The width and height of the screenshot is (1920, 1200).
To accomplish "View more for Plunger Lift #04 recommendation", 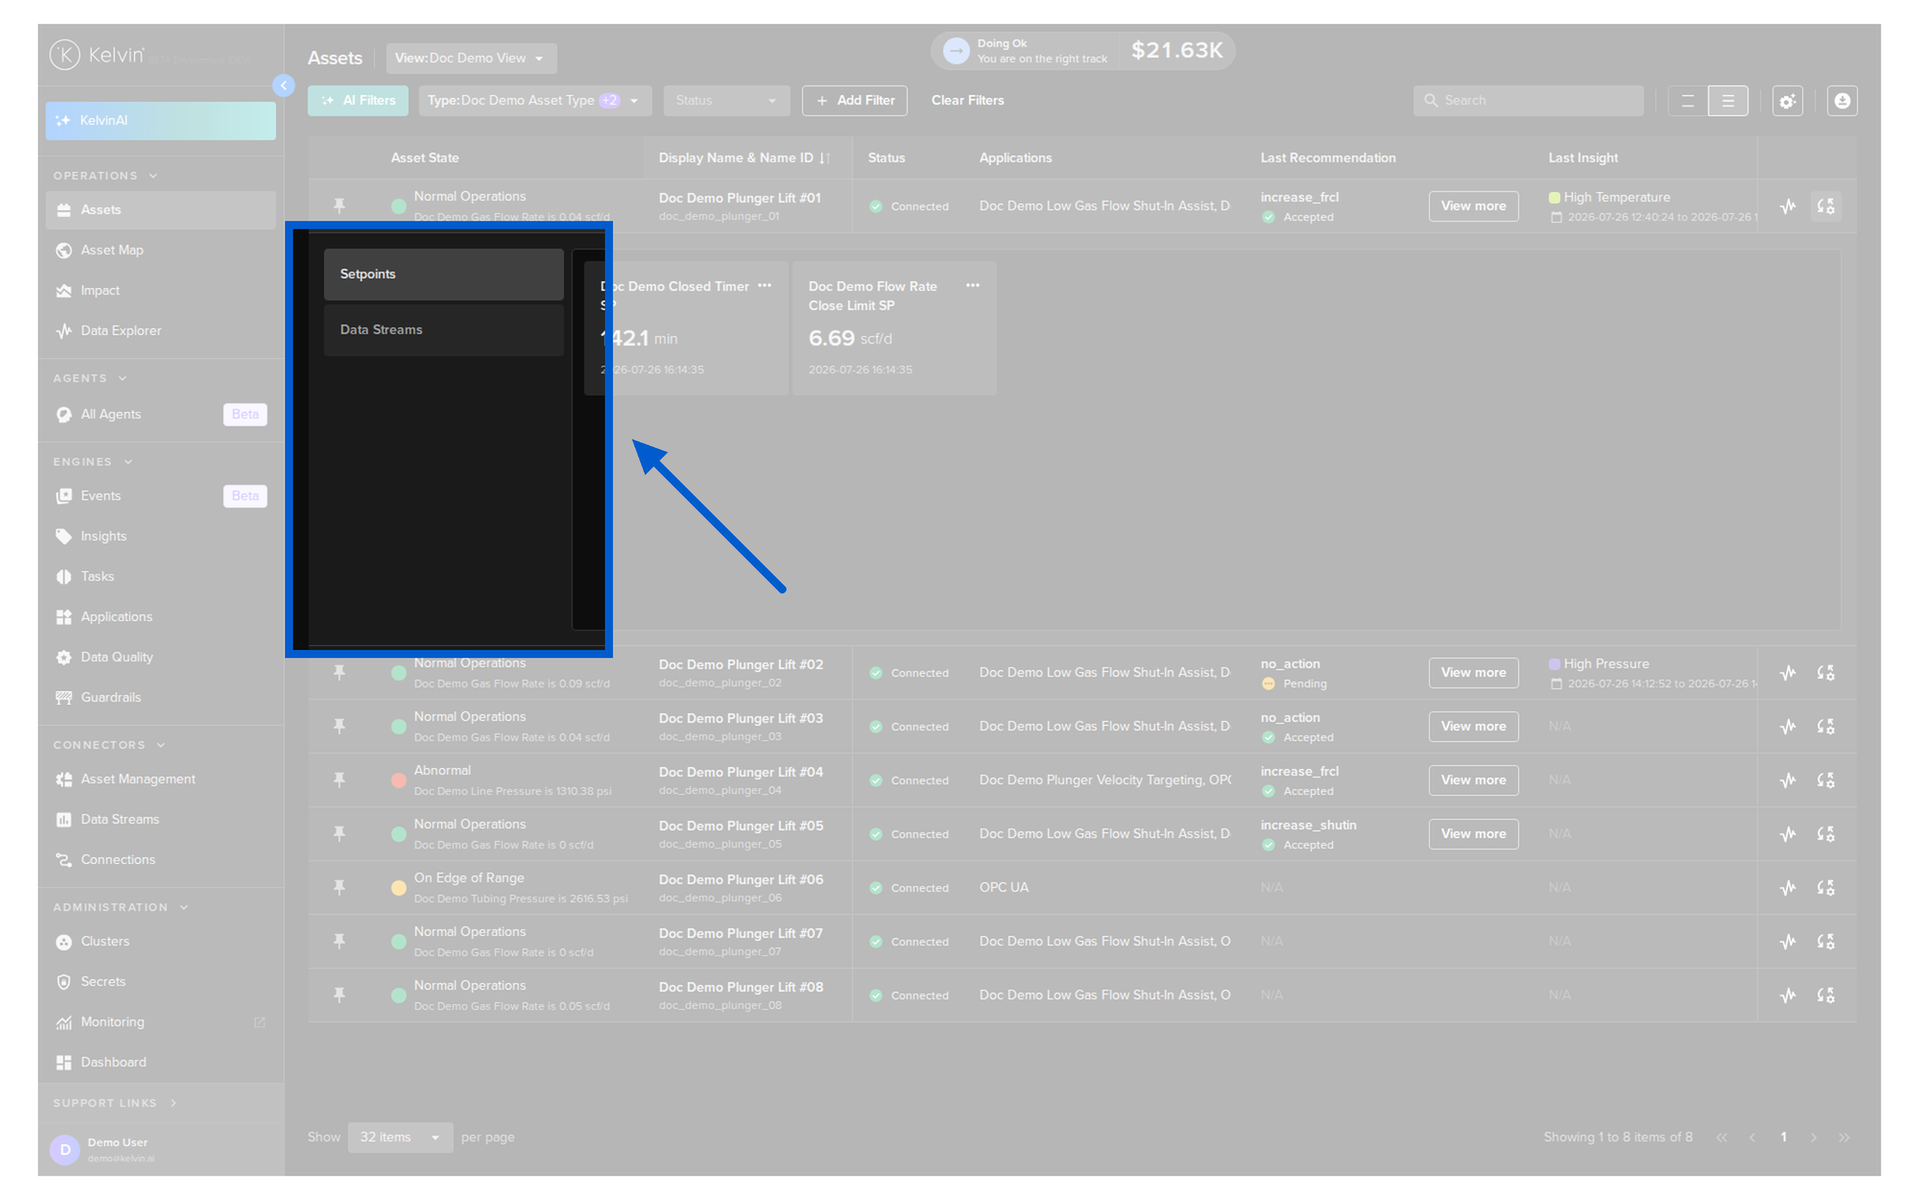I will (x=1473, y=780).
